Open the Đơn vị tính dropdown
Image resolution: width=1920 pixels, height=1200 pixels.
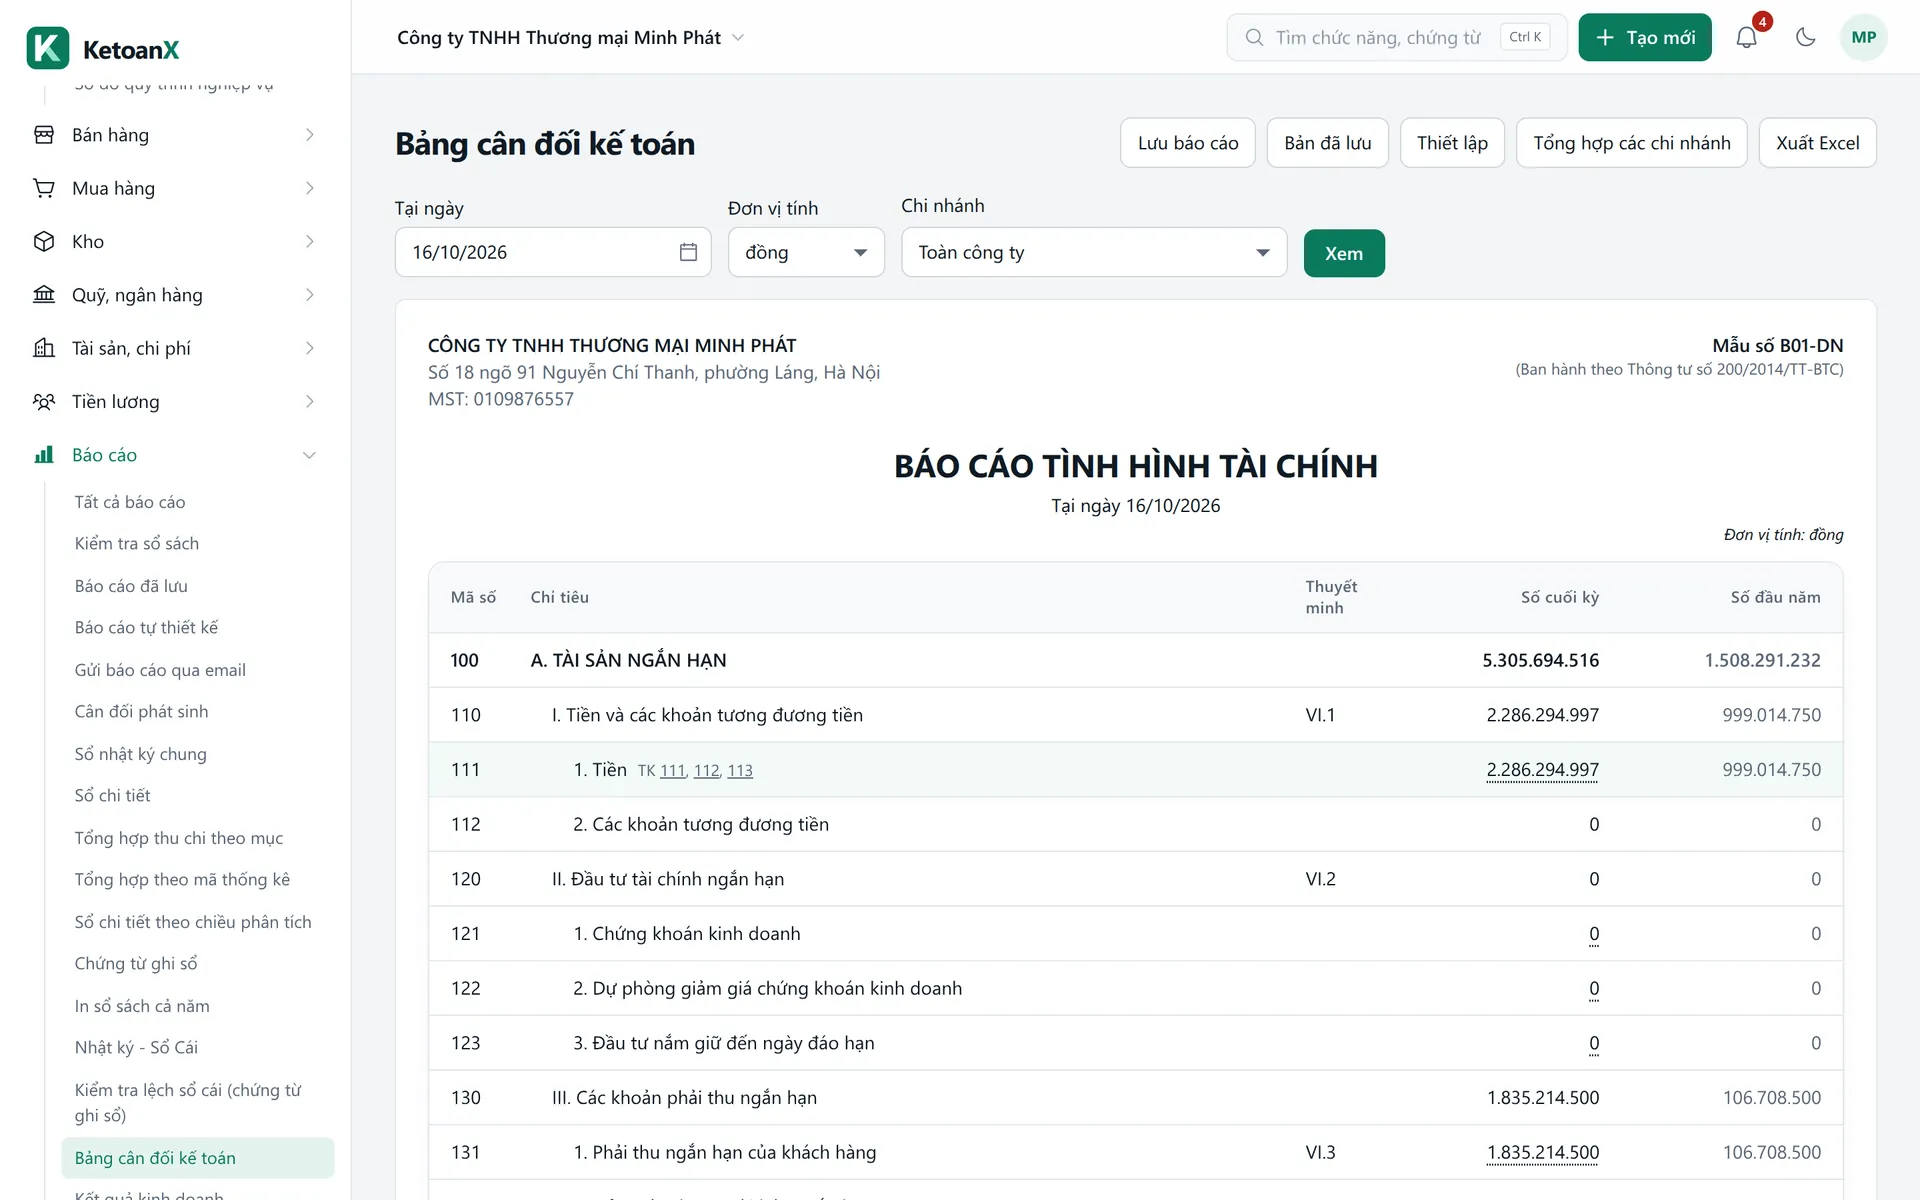[806, 252]
